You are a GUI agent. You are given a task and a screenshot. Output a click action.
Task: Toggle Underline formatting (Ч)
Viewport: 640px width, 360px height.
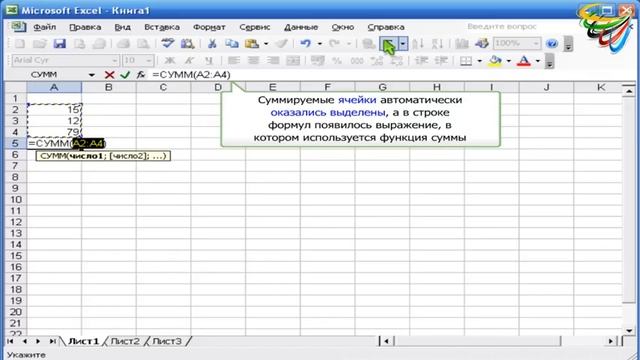tap(209, 61)
